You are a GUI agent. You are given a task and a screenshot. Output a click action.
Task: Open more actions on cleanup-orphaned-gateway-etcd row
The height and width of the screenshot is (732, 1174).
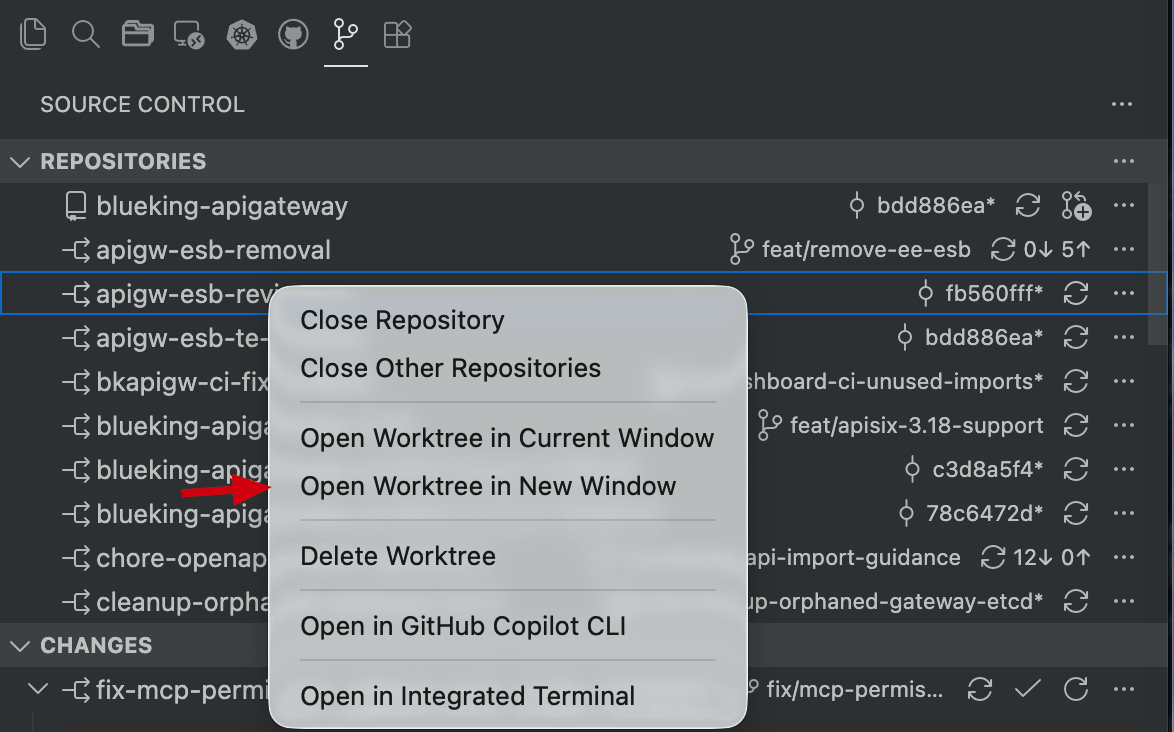pyautogui.click(x=1124, y=601)
